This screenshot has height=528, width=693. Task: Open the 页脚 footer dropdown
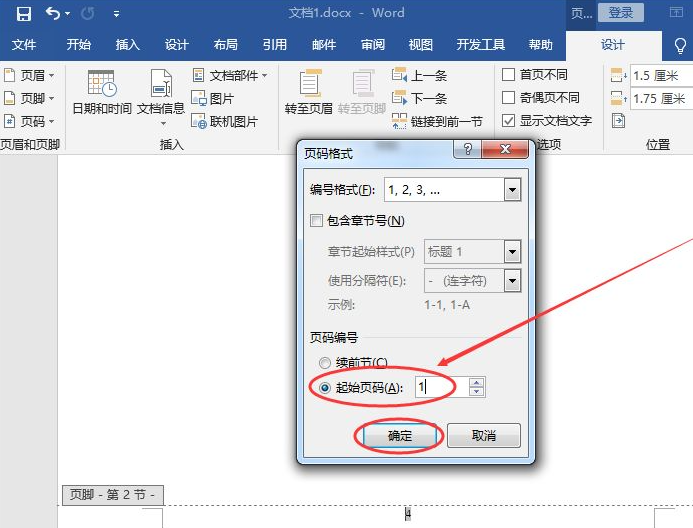[29, 98]
